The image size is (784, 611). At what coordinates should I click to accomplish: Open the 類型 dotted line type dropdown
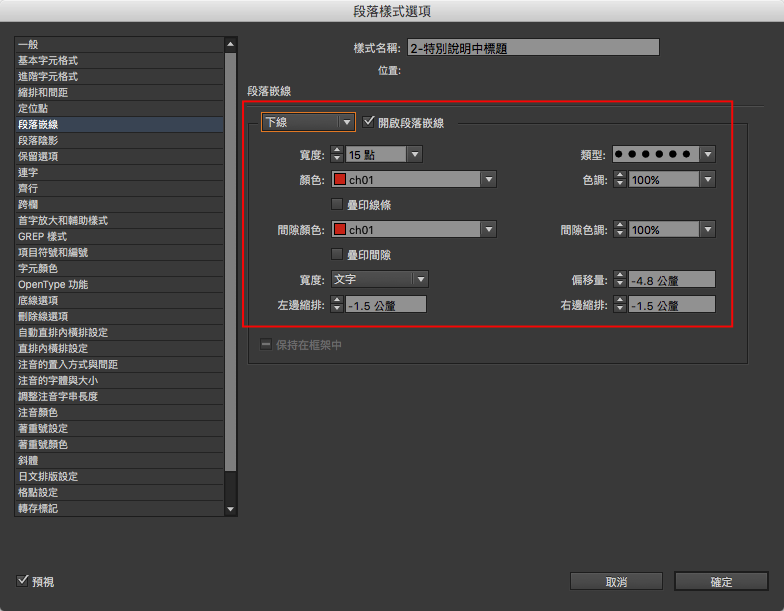point(664,154)
